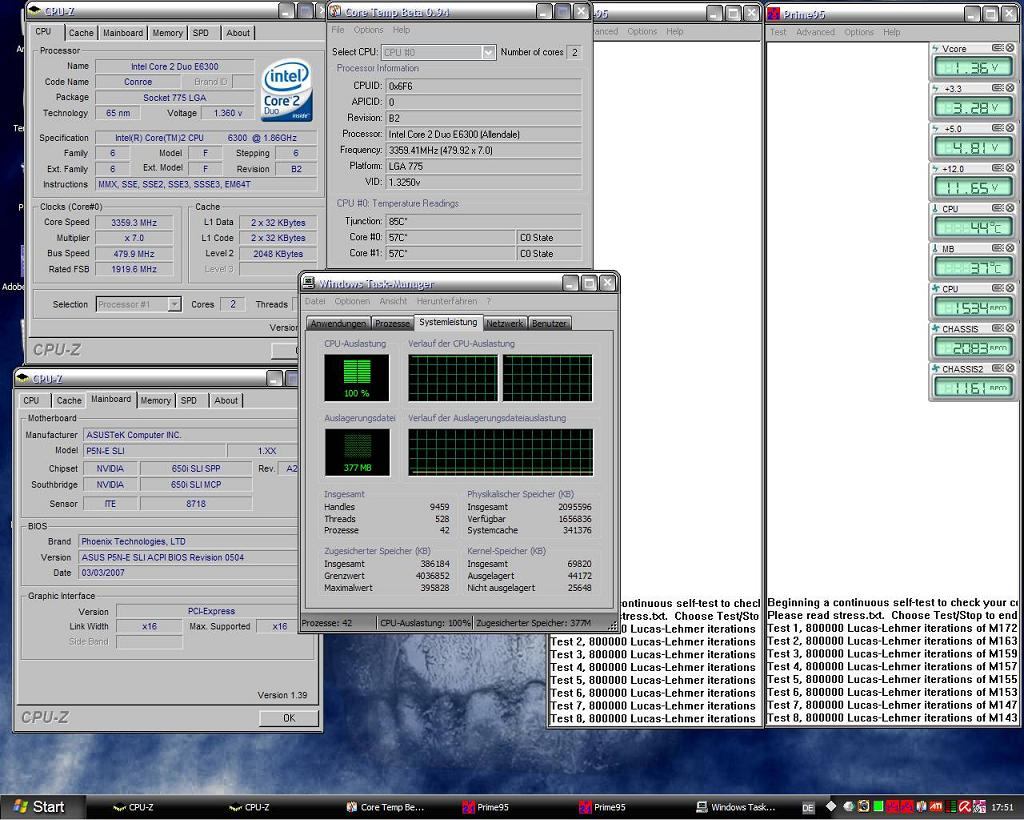
Task: Click the Core Temp title bar icon
Action: click(335, 11)
